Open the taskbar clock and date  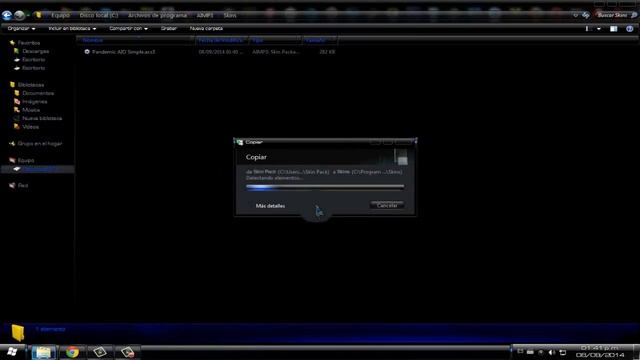coord(600,351)
